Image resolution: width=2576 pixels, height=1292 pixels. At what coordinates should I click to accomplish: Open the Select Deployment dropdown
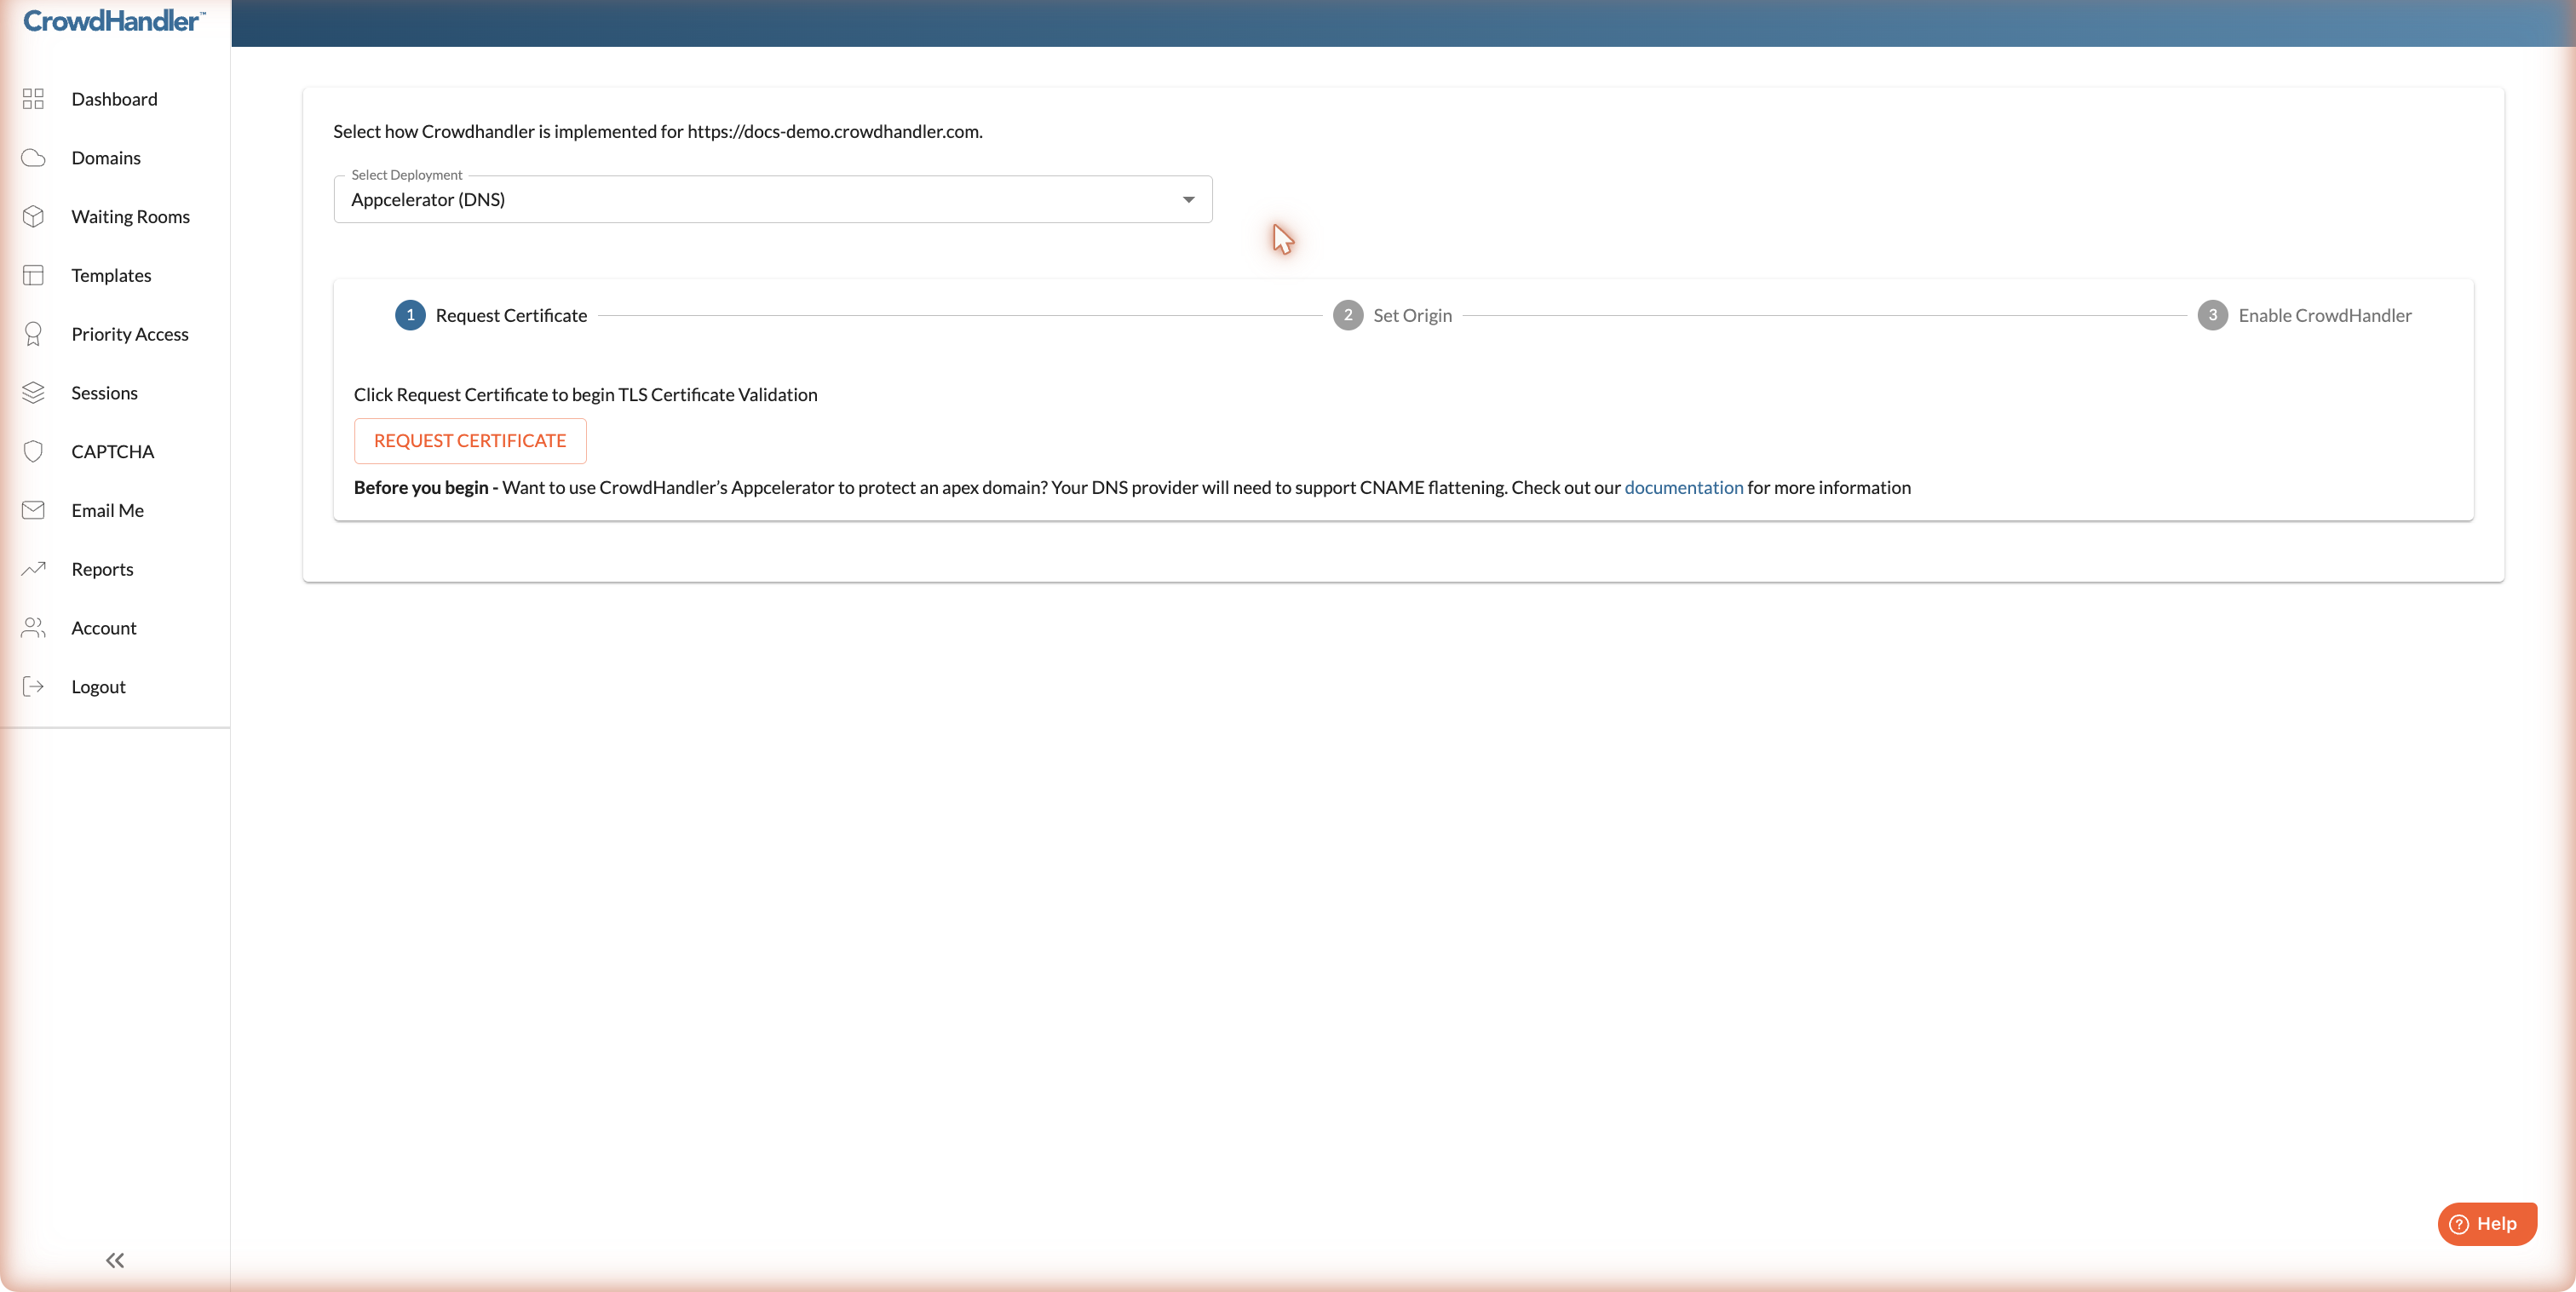772,199
